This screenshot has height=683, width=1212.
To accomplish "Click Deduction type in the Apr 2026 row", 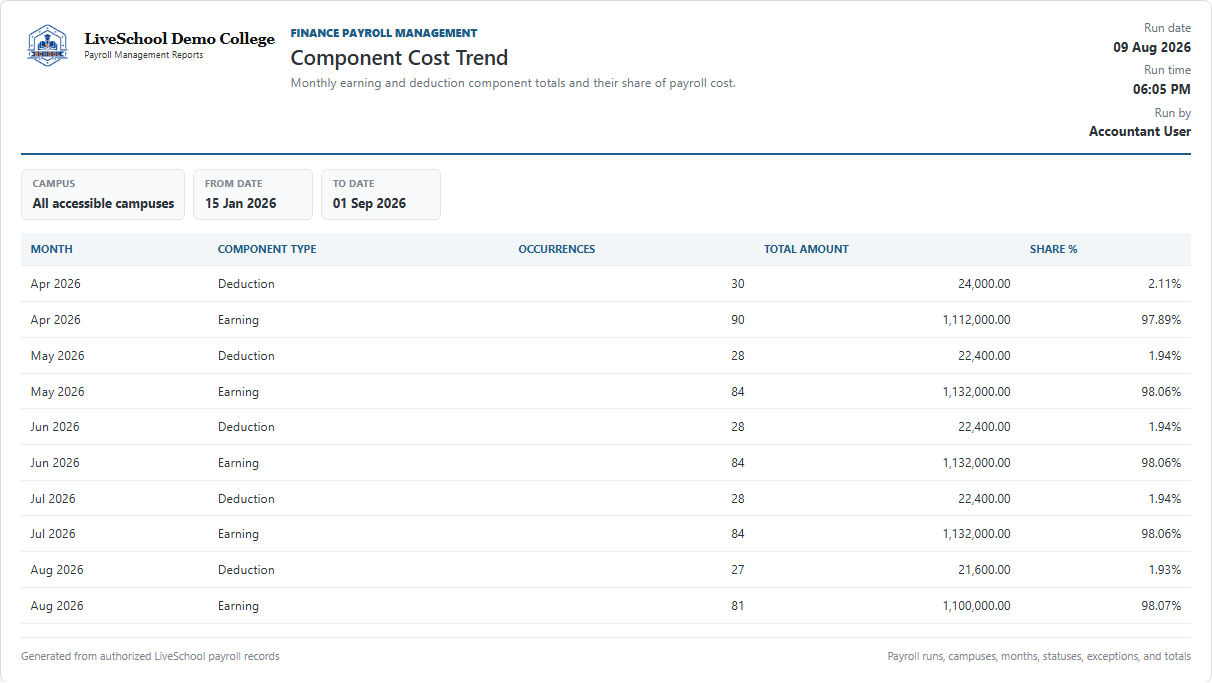I will (246, 284).
